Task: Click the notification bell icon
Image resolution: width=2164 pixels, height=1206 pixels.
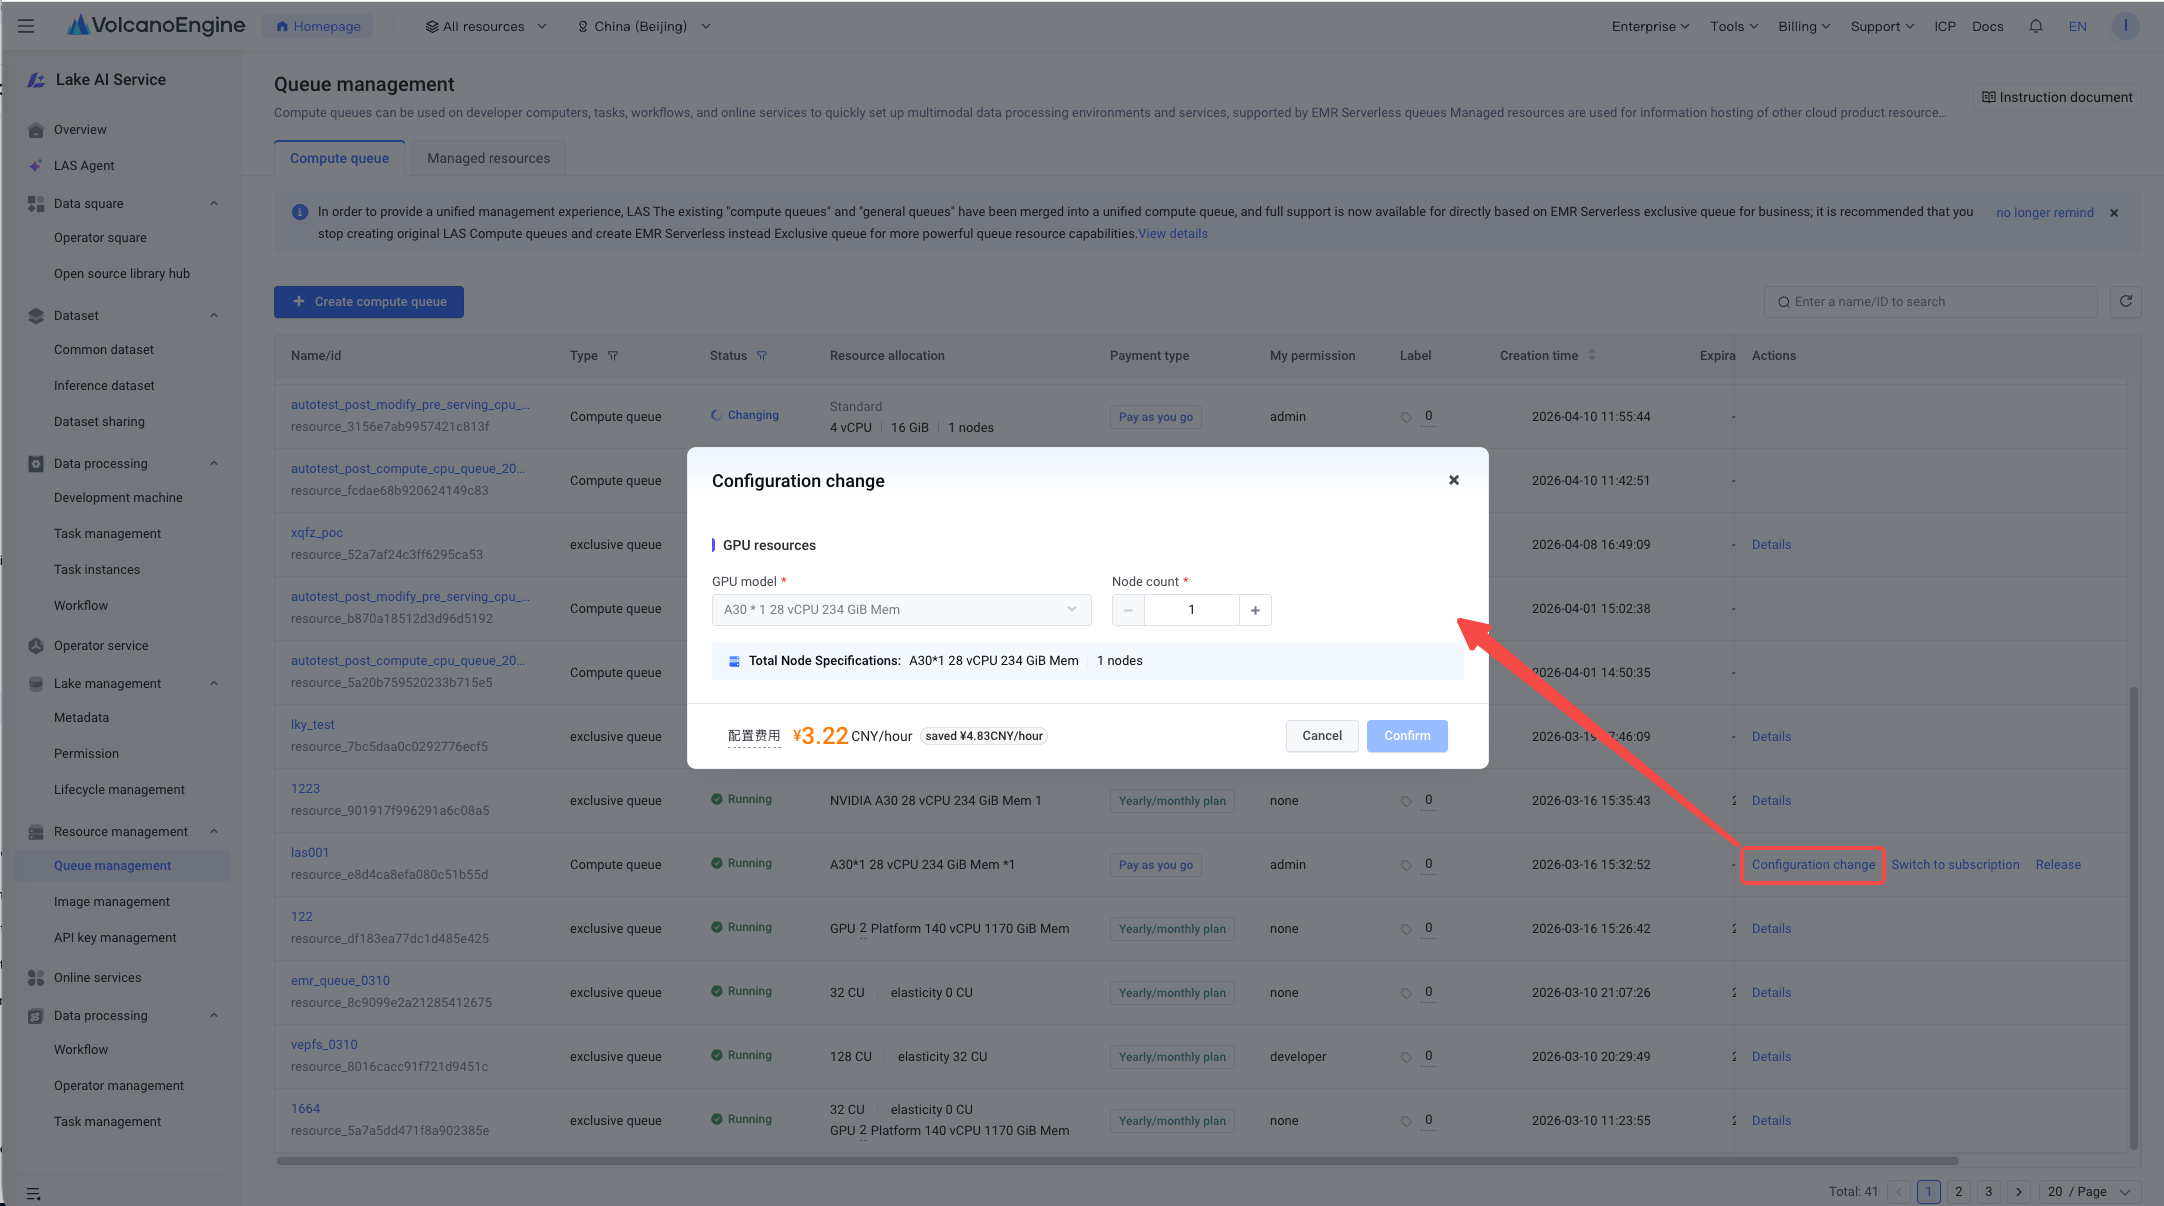Action: [x=2036, y=26]
